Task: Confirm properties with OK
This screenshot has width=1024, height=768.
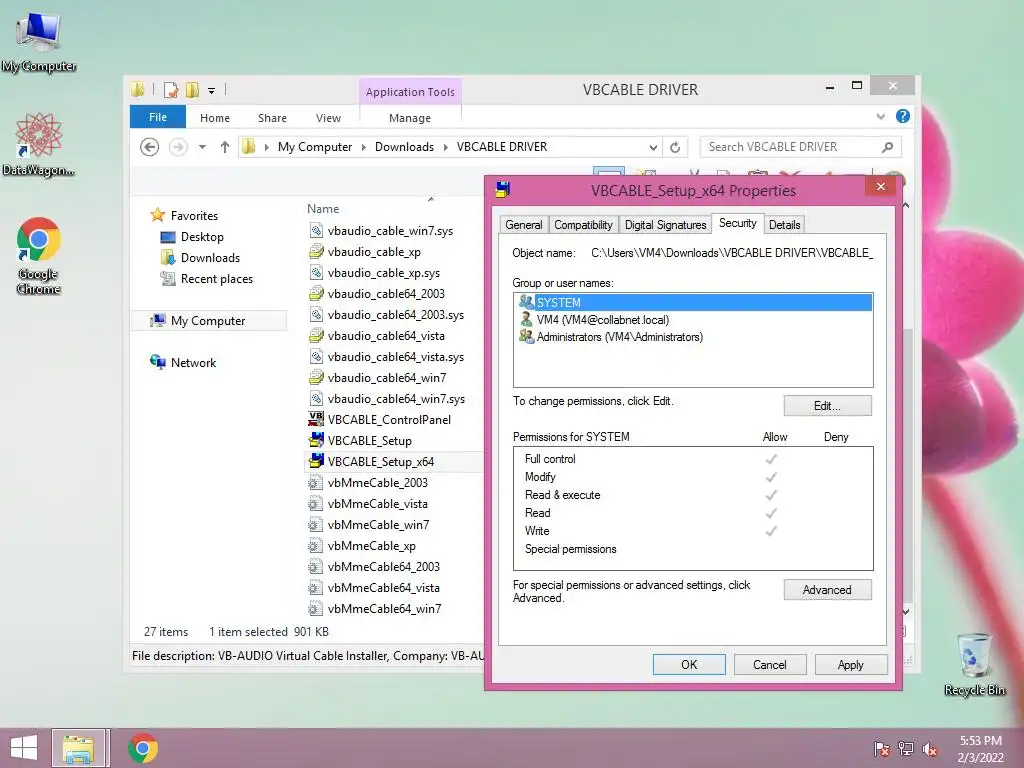Action: pyautogui.click(x=689, y=664)
